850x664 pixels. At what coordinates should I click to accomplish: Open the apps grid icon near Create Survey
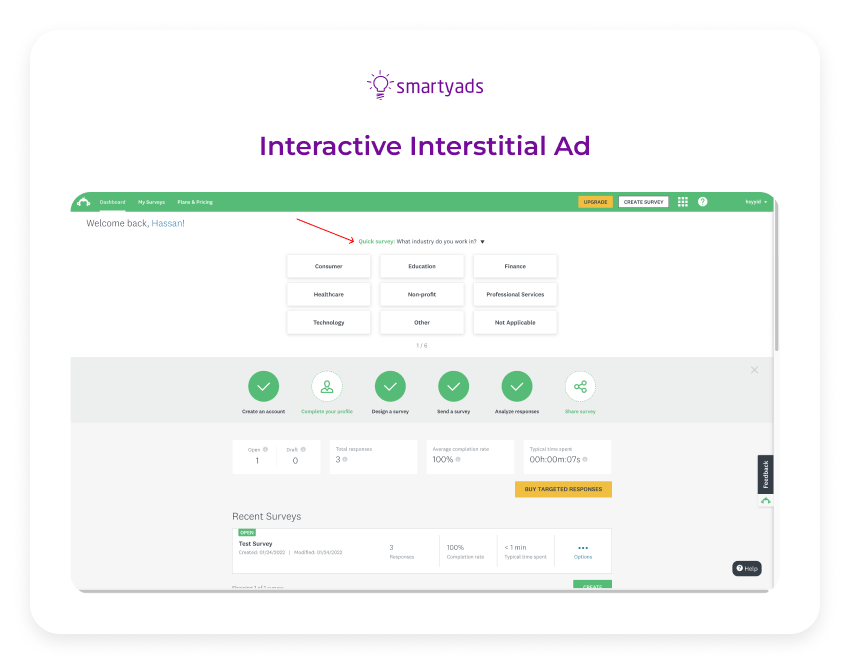682,201
